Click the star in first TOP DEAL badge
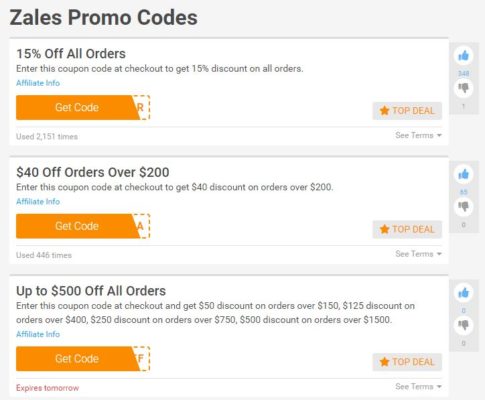 (x=384, y=111)
